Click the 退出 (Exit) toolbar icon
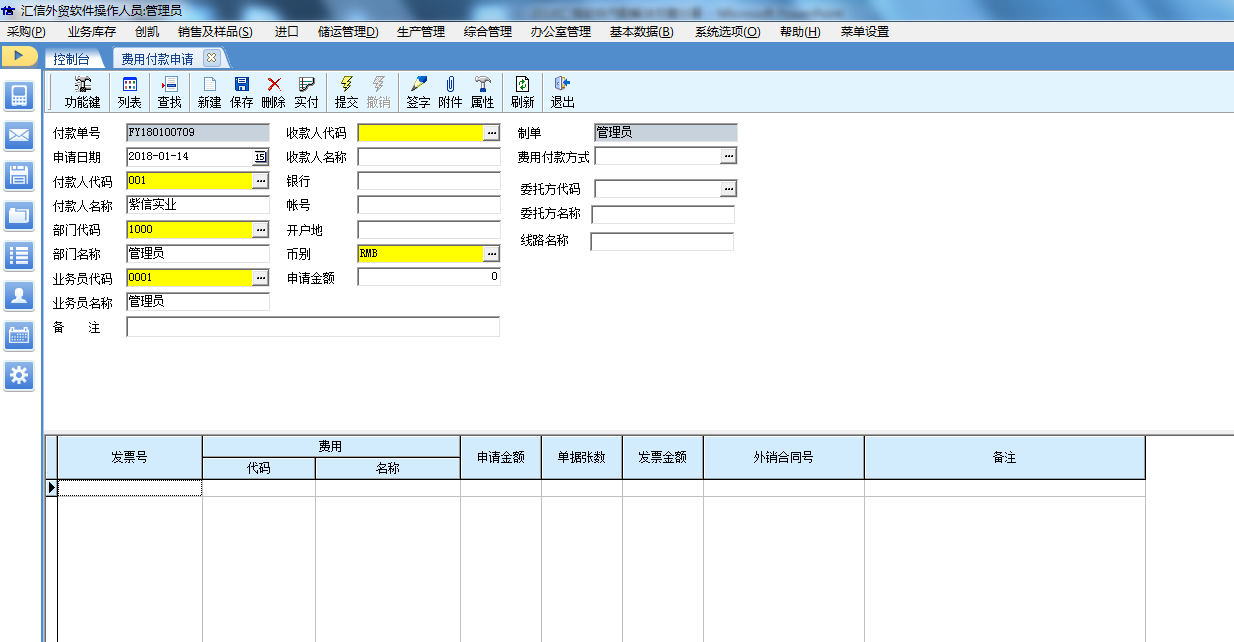This screenshot has height=642, width=1234. click(562, 86)
